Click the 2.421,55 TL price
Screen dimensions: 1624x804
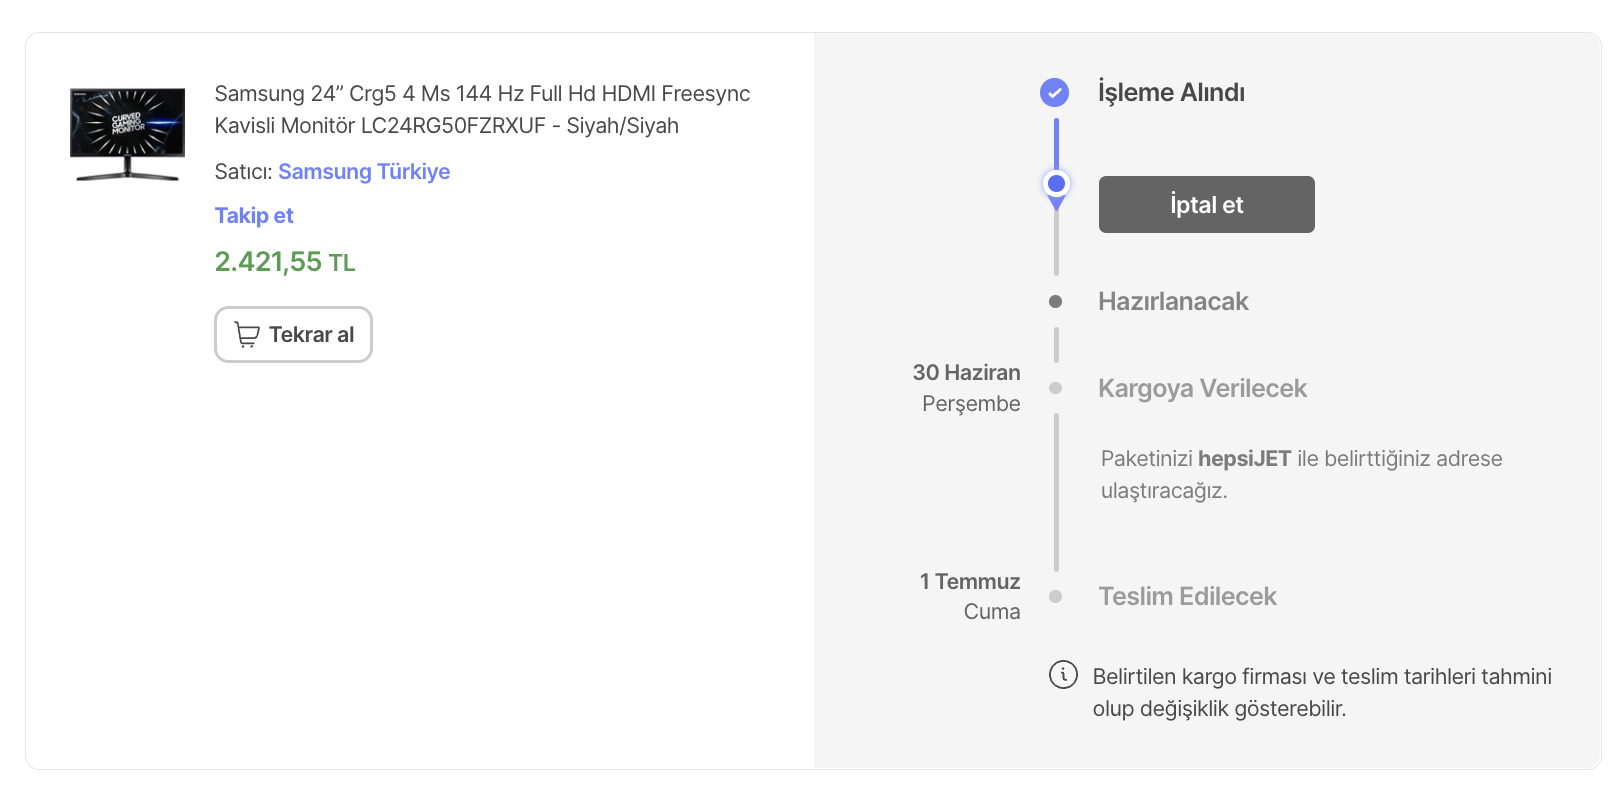pos(285,262)
